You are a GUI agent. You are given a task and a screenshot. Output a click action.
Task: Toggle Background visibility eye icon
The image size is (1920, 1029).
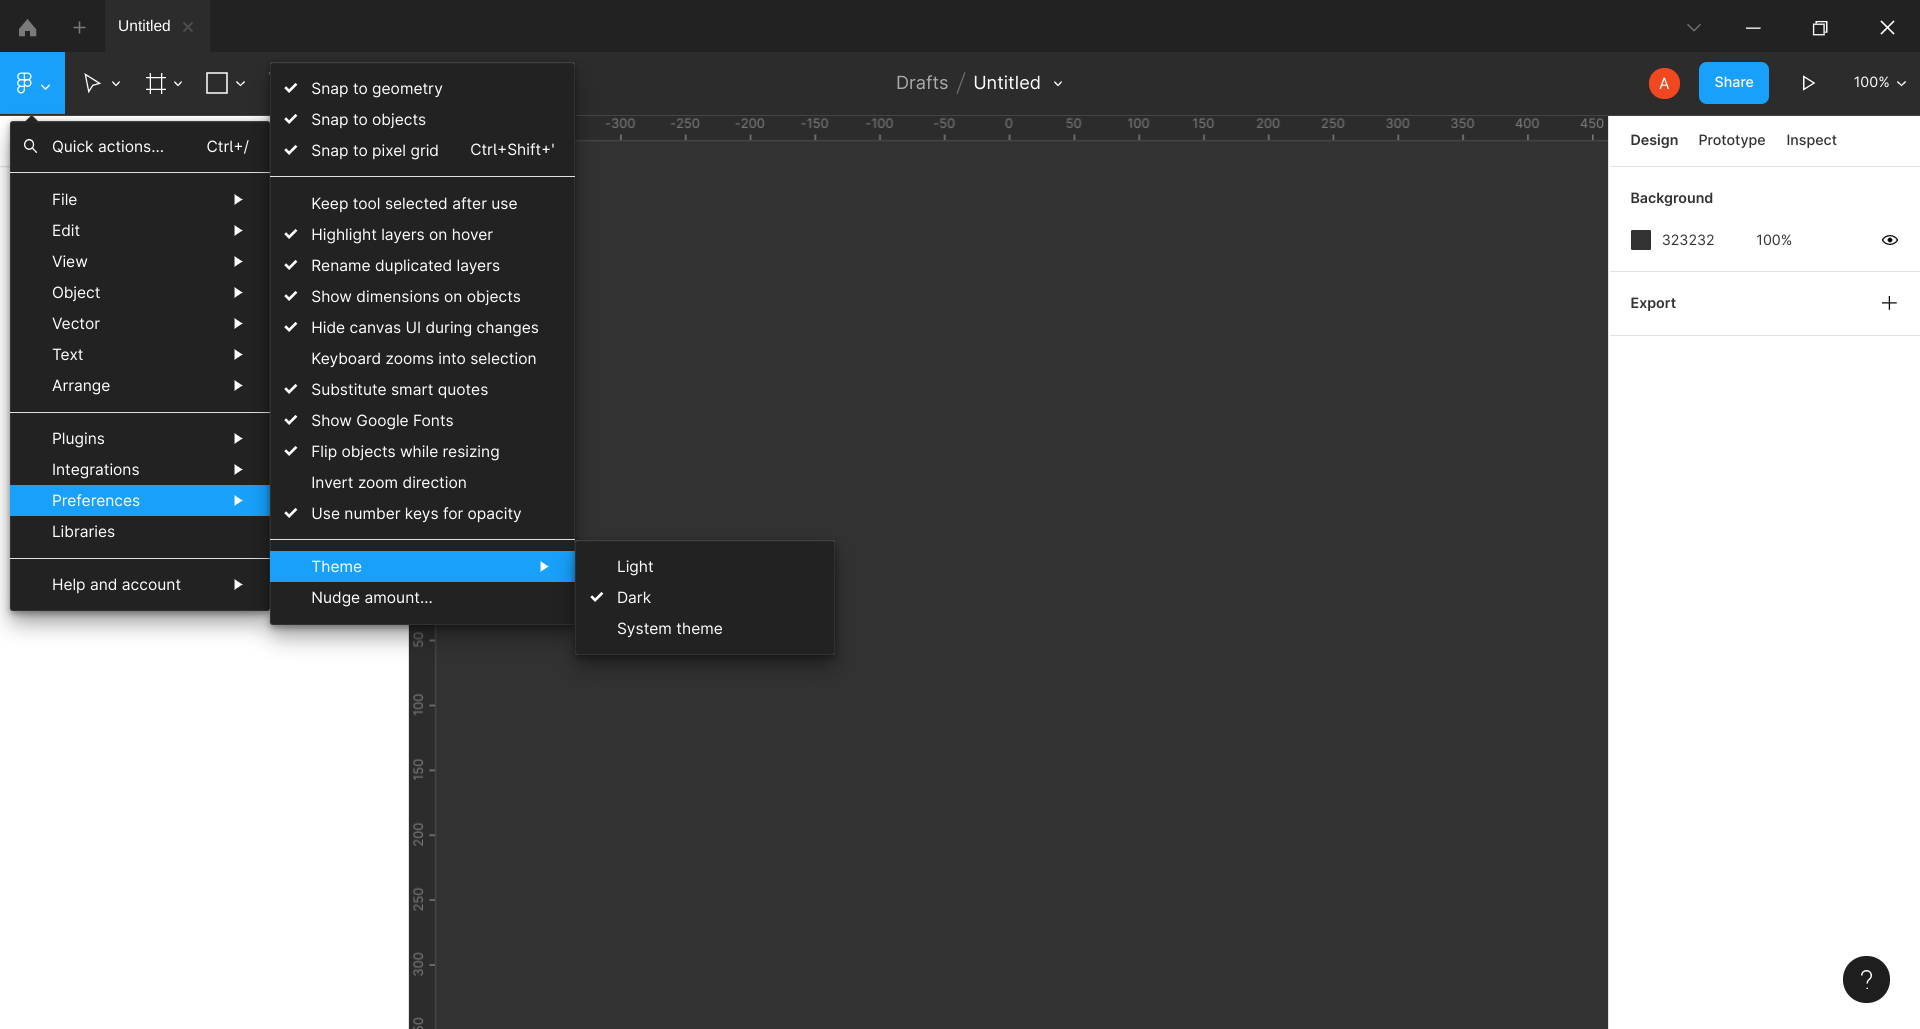[x=1890, y=240]
